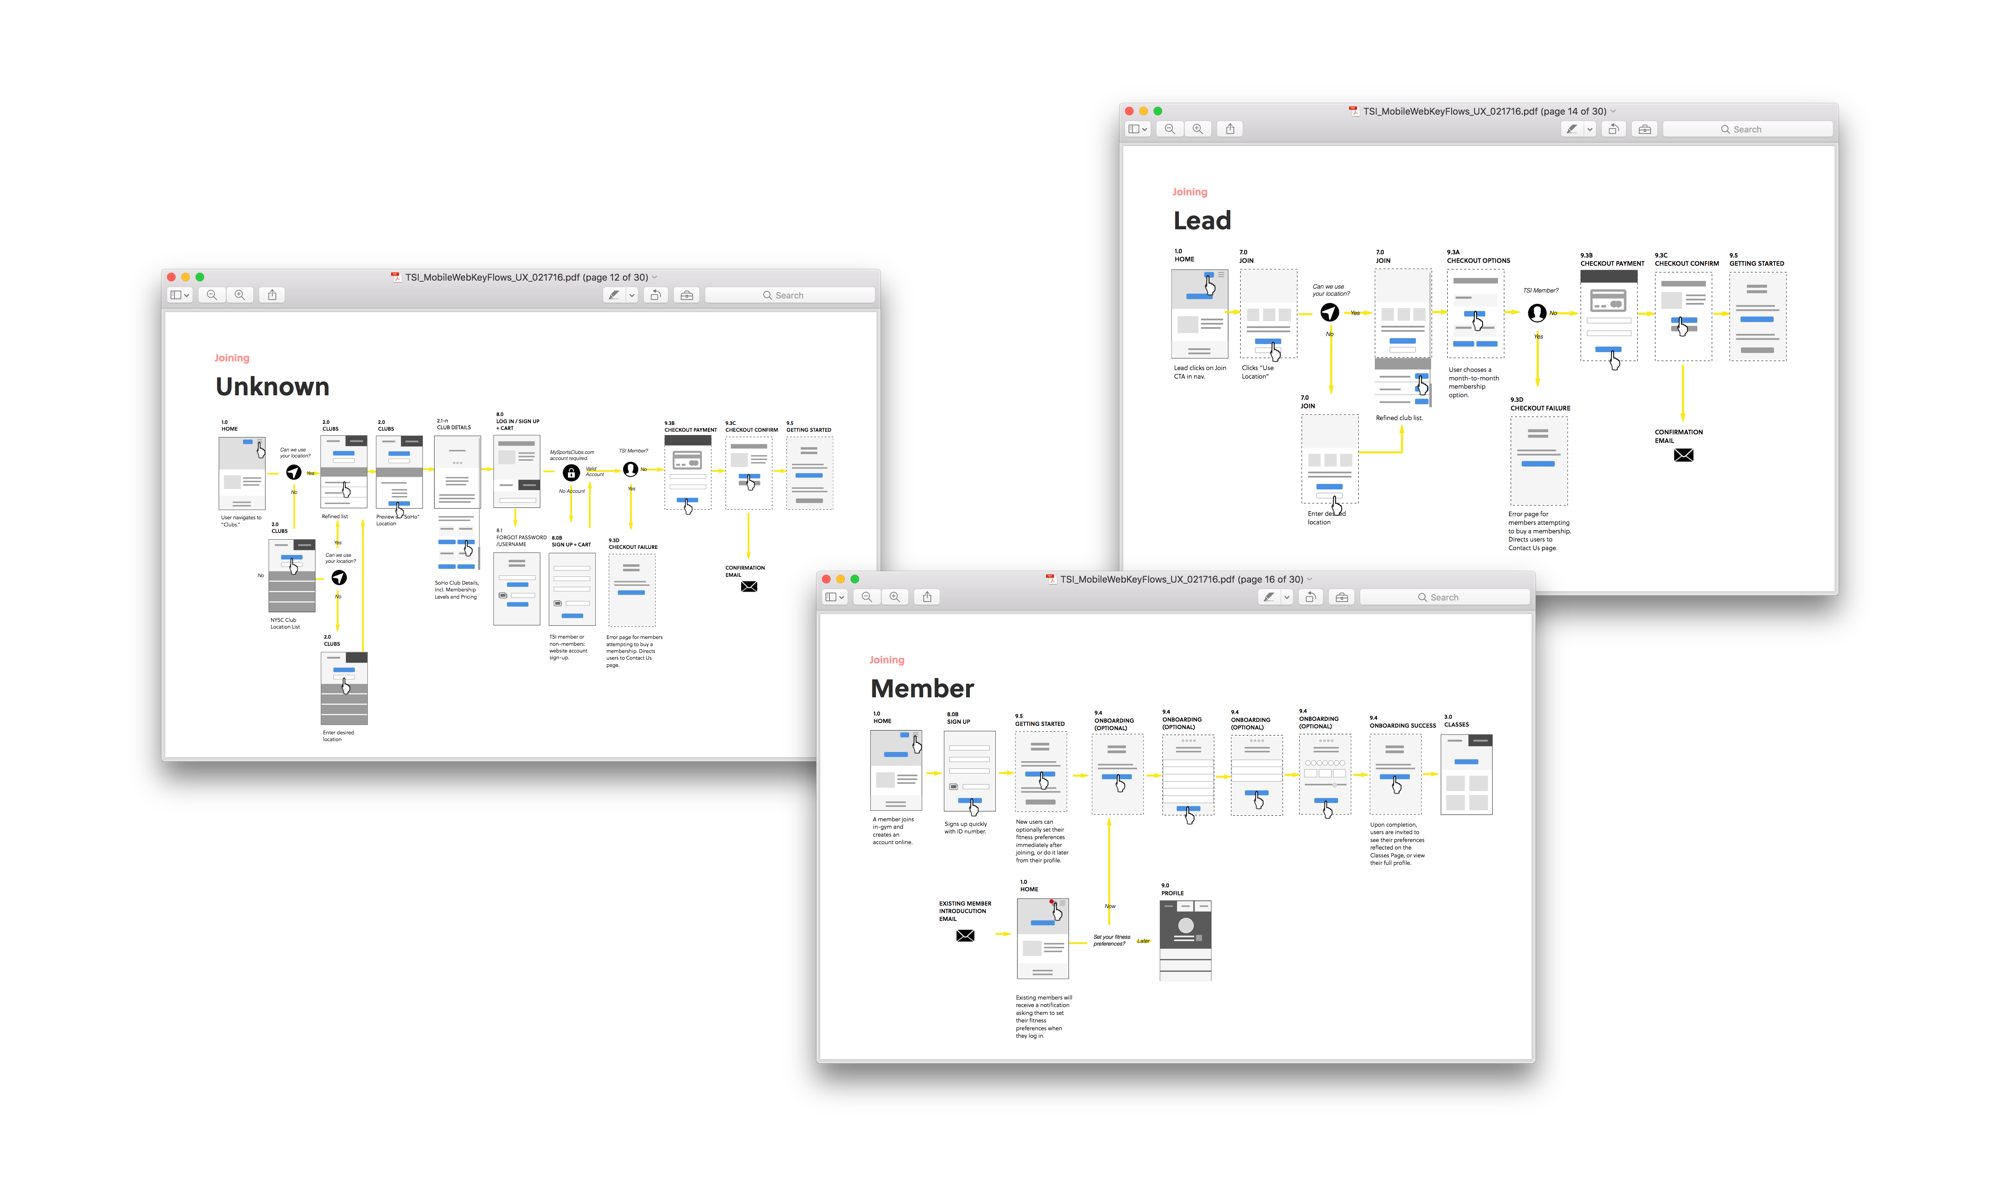Rotate page in the Unknown window
The width and height of the screenshot is (2000, 1200).
tap(656, 295)
